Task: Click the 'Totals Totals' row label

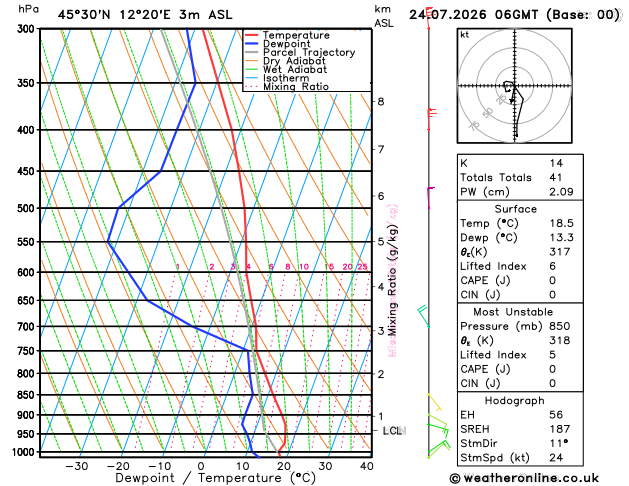Action: tap(496, 178)
